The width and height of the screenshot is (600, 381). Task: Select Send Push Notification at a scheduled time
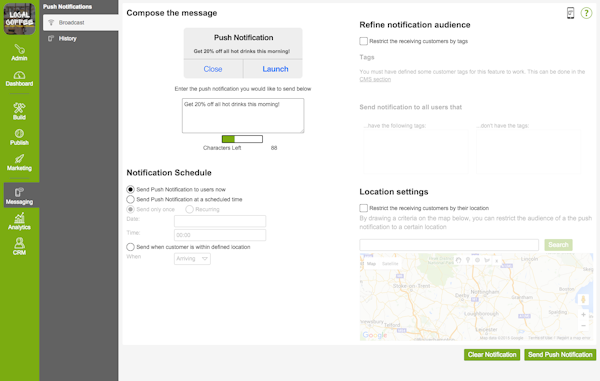(130, 199)
